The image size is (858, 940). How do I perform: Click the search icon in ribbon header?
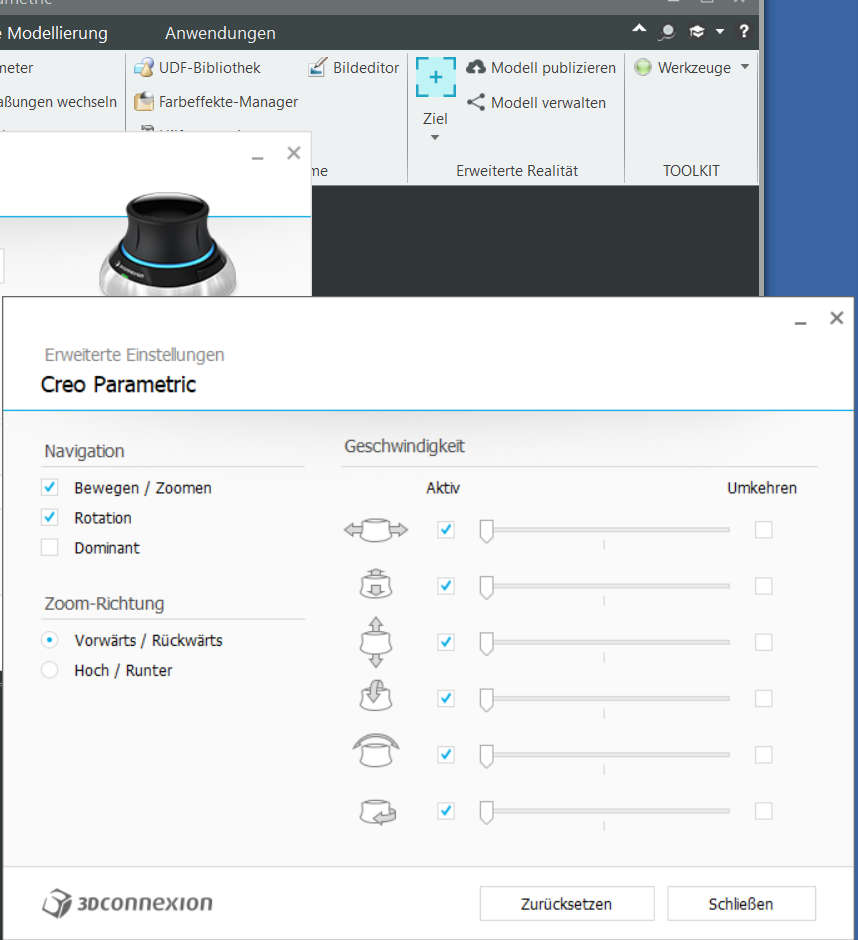coord(666,32)
